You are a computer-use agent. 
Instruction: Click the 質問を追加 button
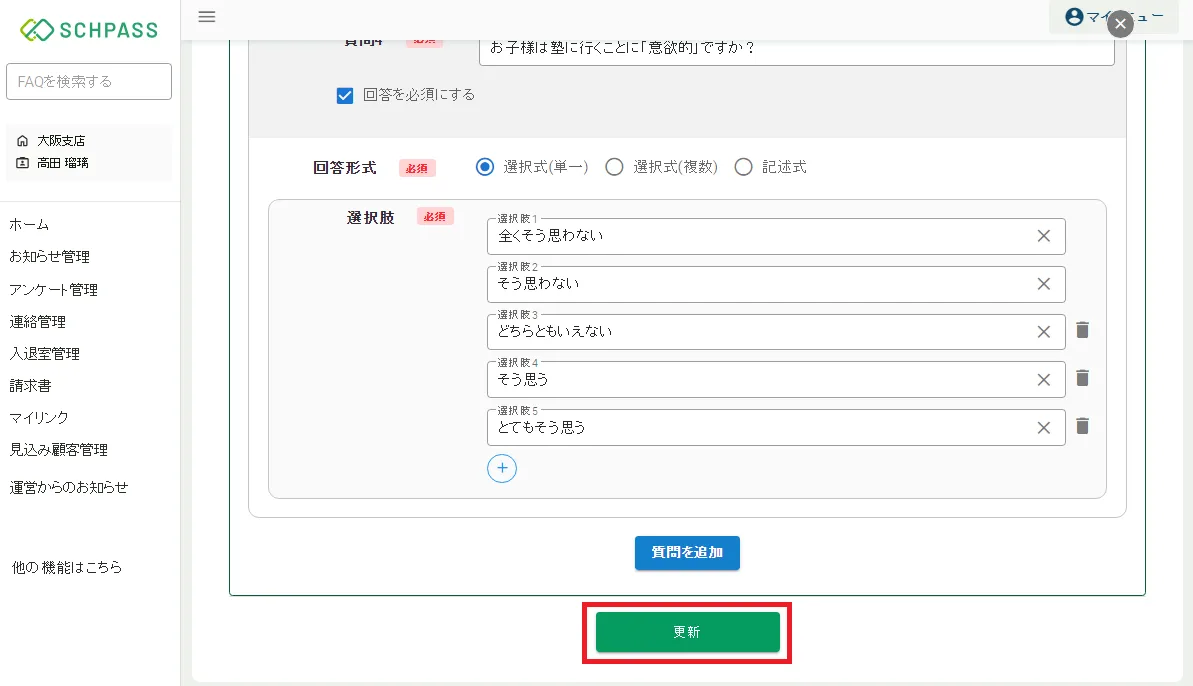click(687, 553)
